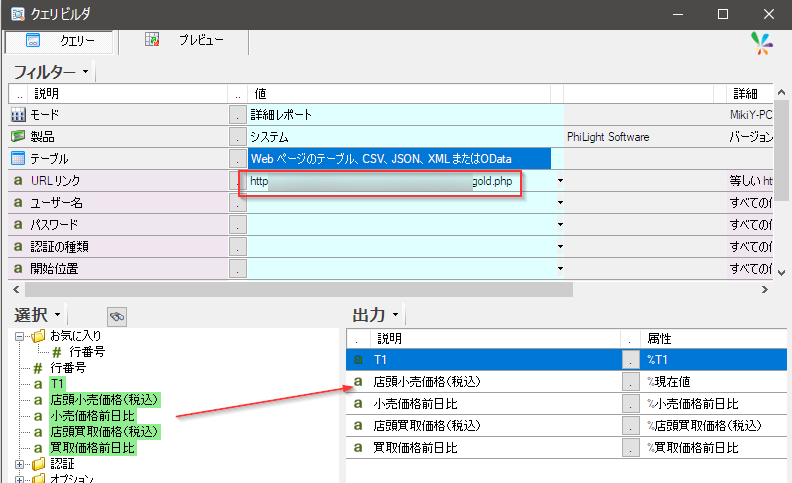
Task: Open the パスワード value dropdown arrow
Action: 560,224
